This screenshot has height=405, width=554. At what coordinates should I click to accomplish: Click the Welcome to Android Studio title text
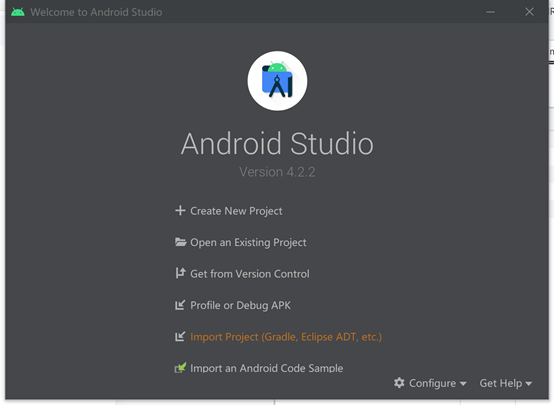point(96,12)
